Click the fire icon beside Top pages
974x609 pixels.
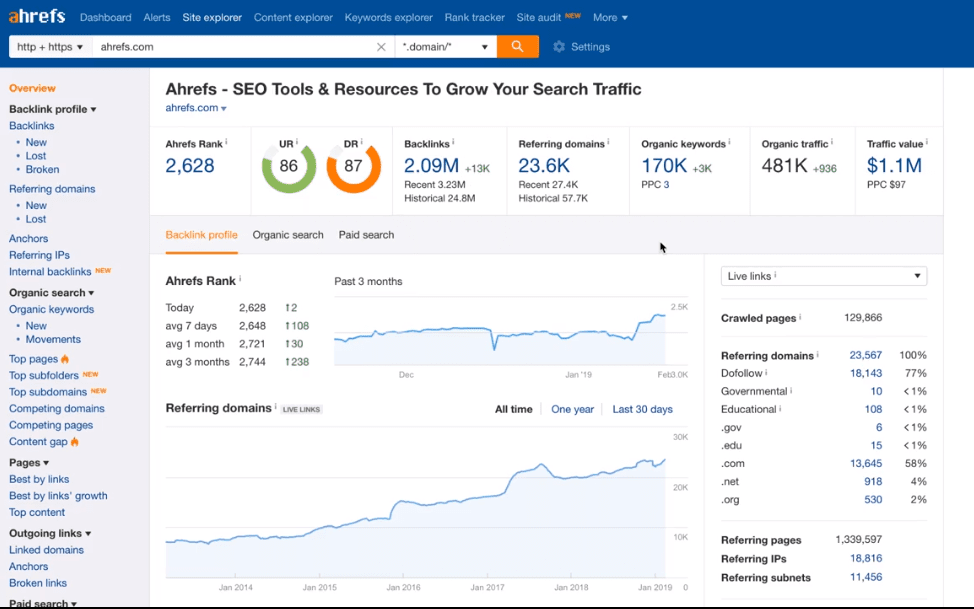click(x=65, y=359)
